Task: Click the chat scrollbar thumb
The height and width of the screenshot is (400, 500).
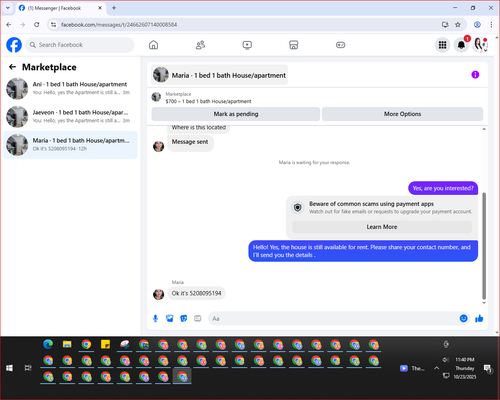Action: 484,246
